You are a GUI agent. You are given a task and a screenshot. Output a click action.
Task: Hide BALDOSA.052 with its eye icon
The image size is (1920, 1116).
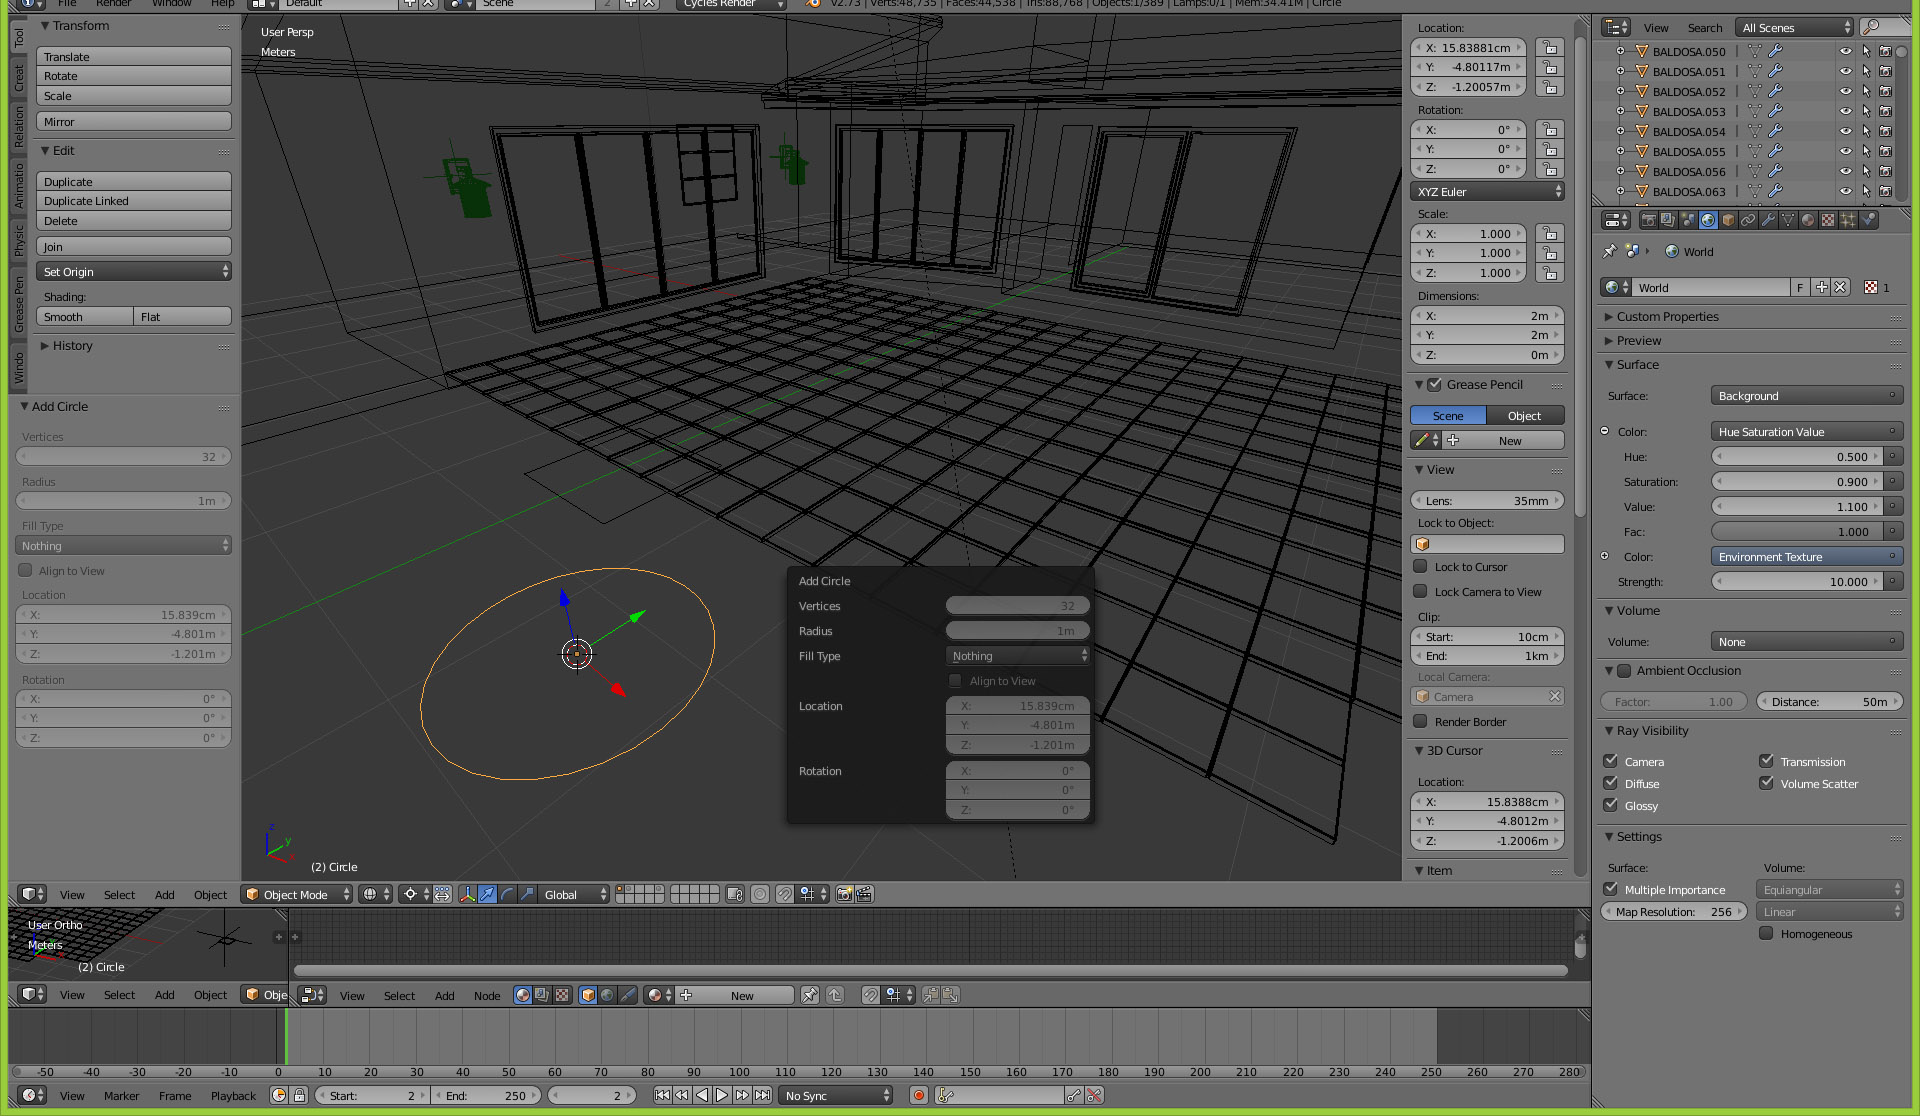(x=1845, y=91)
